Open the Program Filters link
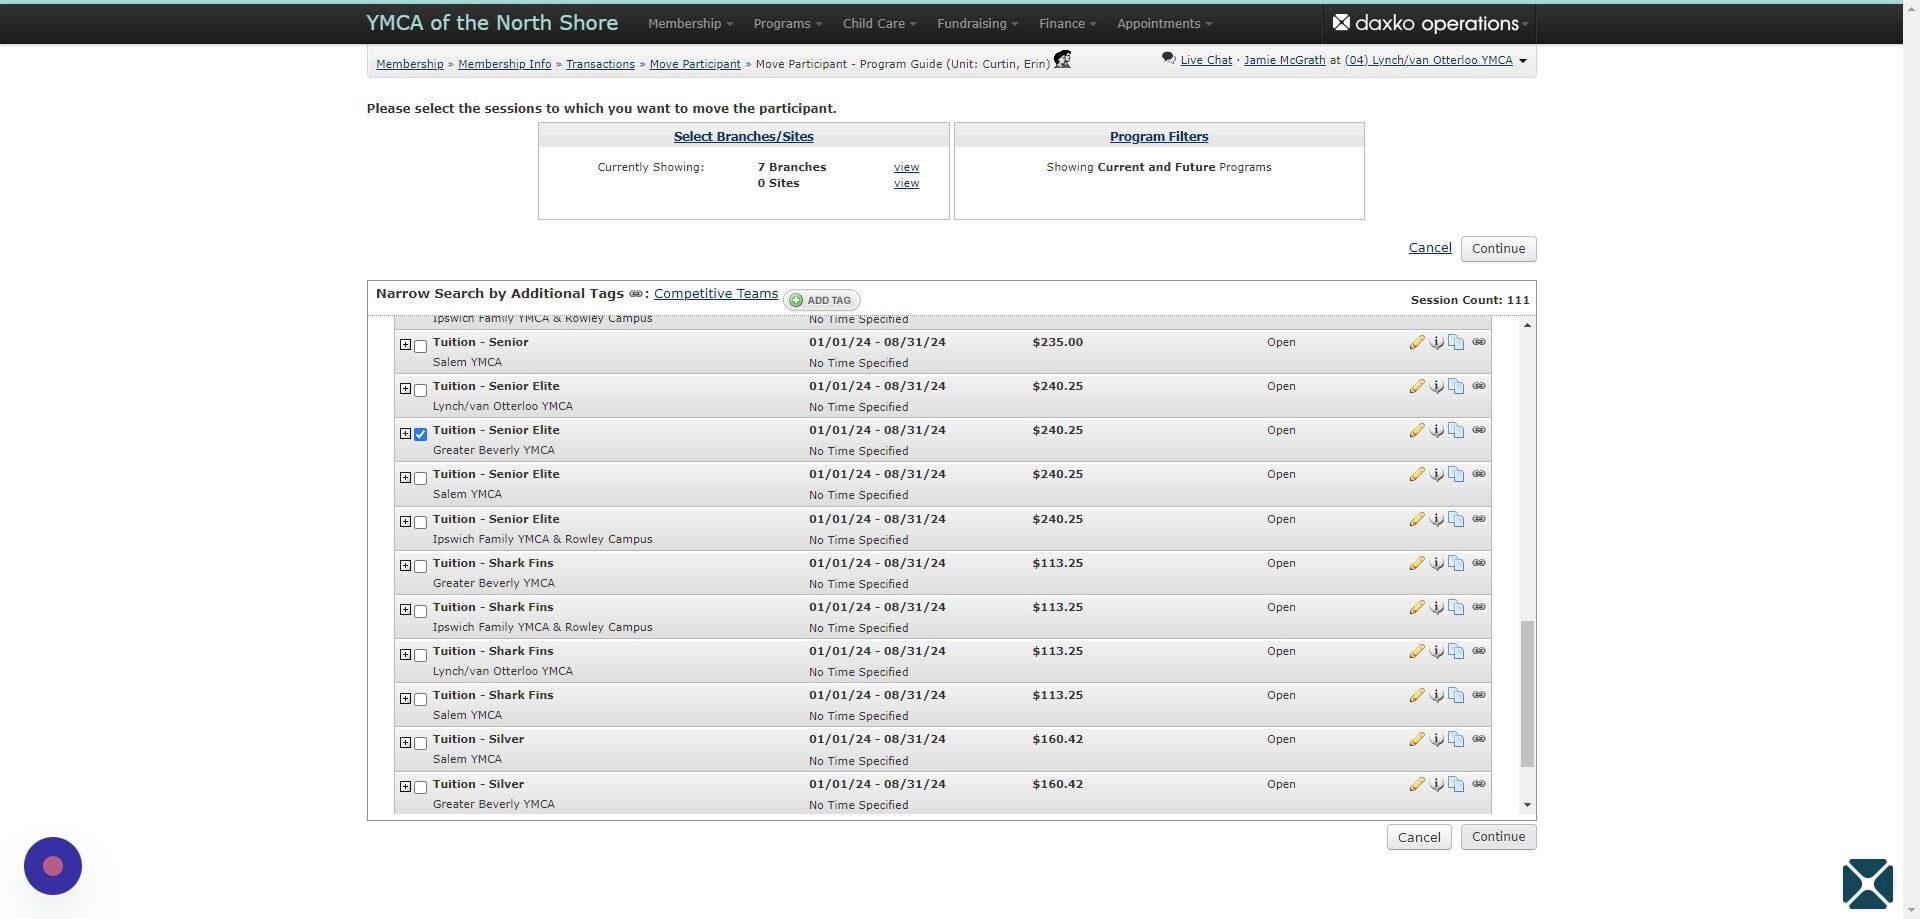The image size is (1920, 919). click(1159, 137)
